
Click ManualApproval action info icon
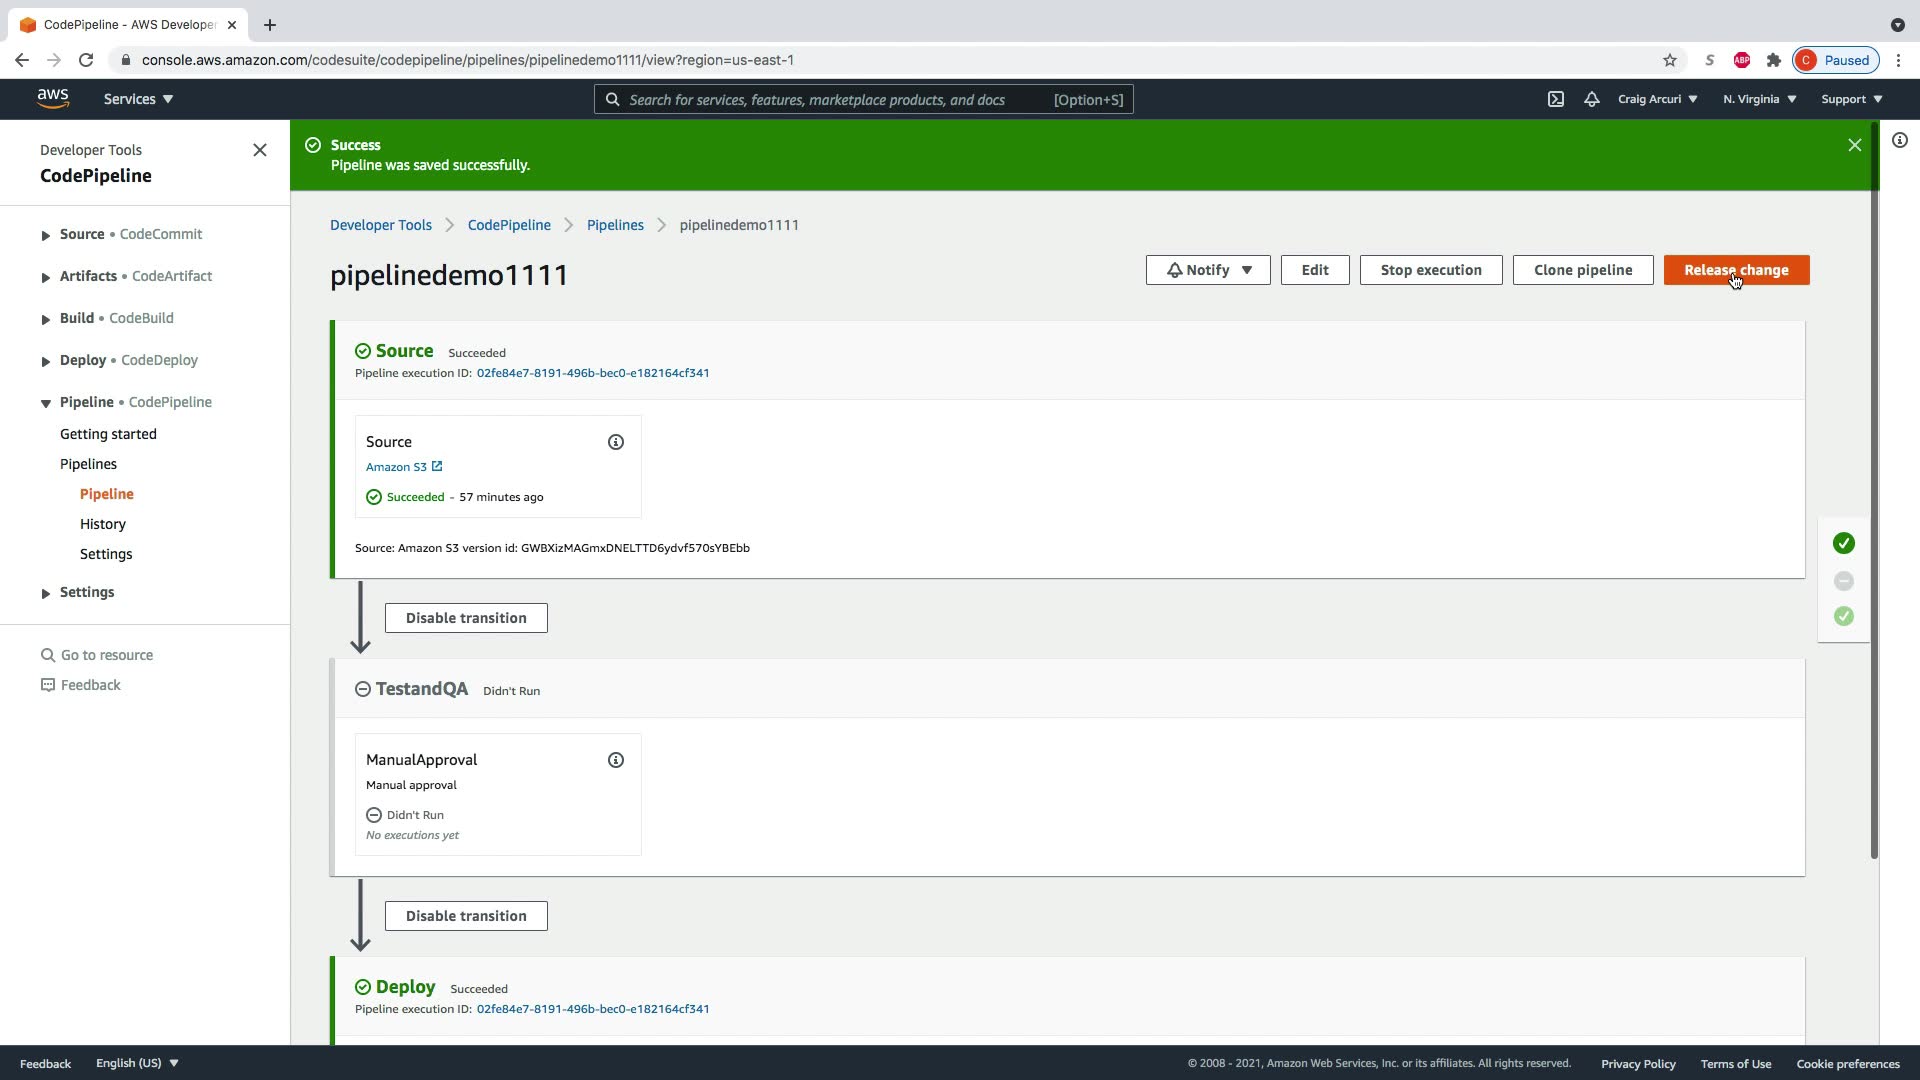[x=616, y=760]
